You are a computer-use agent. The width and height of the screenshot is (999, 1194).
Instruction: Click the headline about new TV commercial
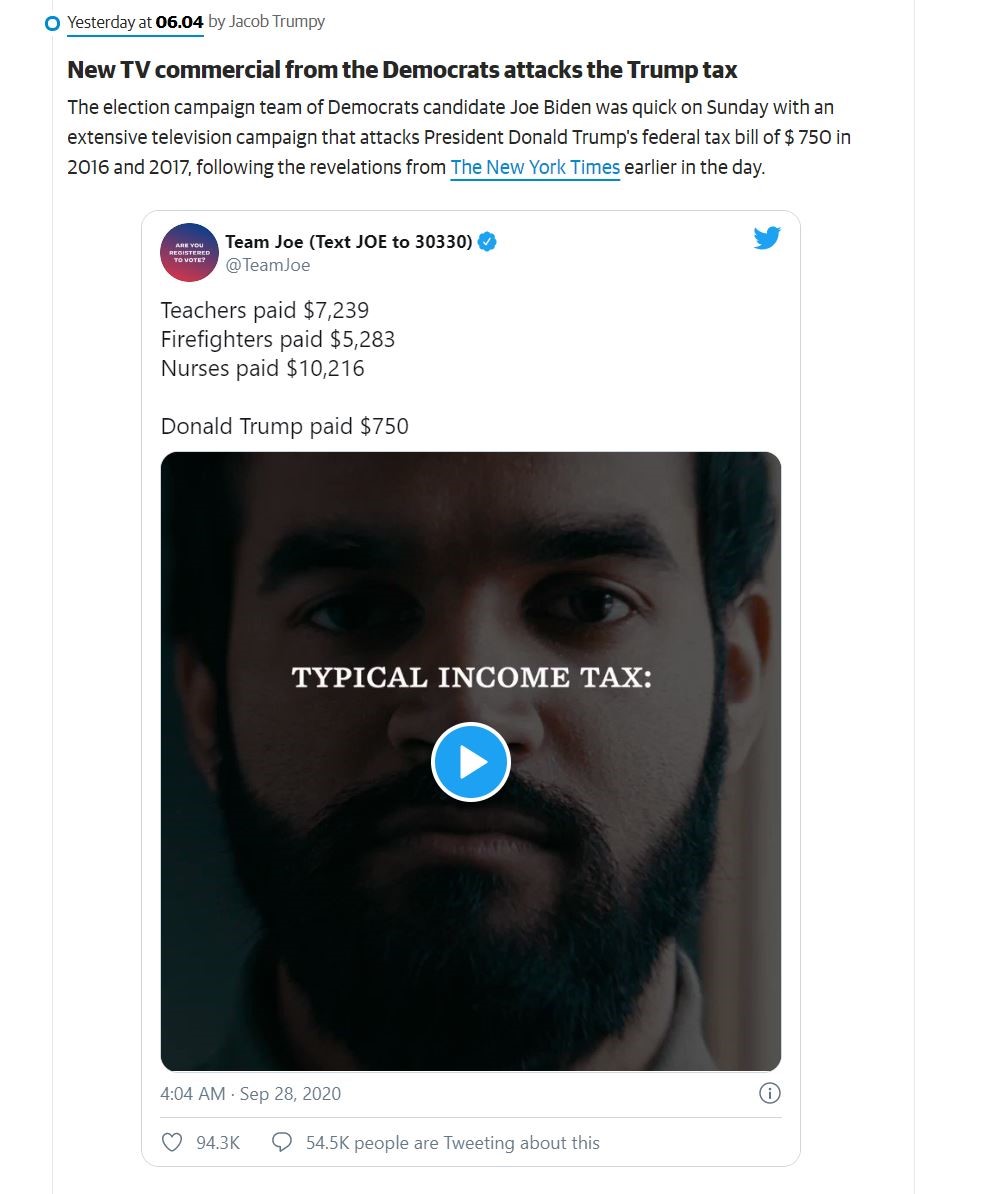(x=402, y=70)
